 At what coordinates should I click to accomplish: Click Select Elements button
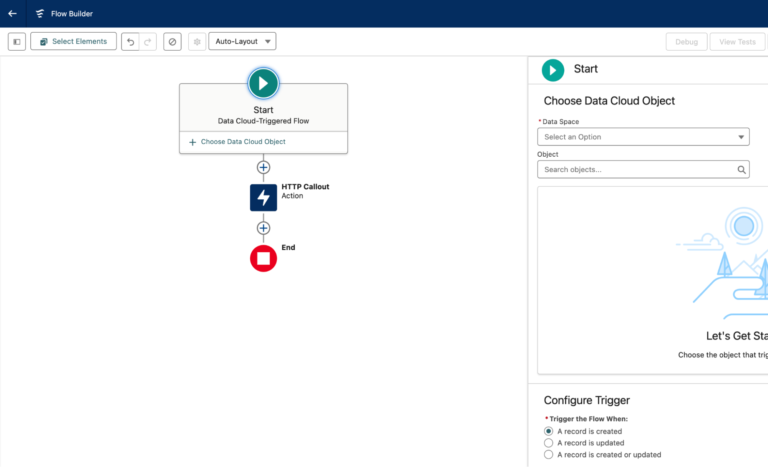[x=73, y=41]
